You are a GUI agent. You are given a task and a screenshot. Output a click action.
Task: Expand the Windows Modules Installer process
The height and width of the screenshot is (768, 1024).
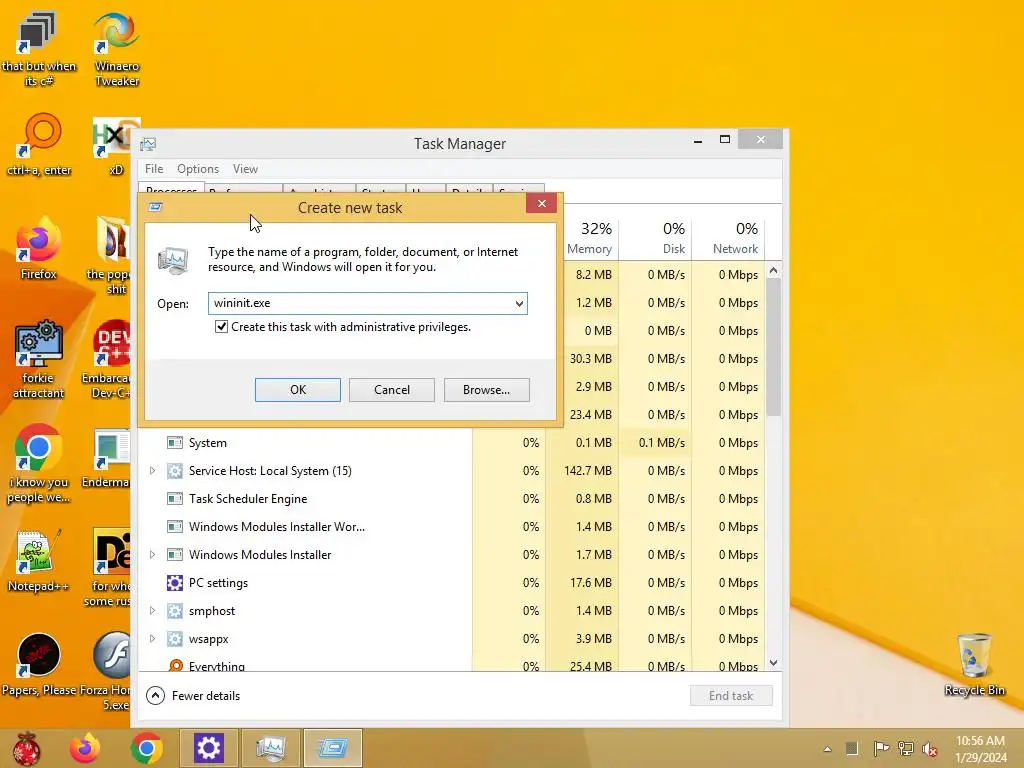(x=152, y=554)
